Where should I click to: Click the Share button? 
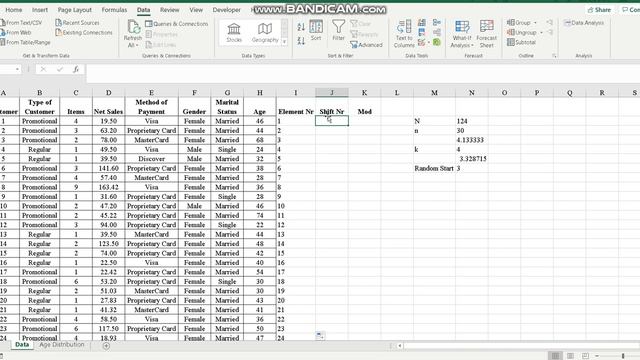point(599,10)
